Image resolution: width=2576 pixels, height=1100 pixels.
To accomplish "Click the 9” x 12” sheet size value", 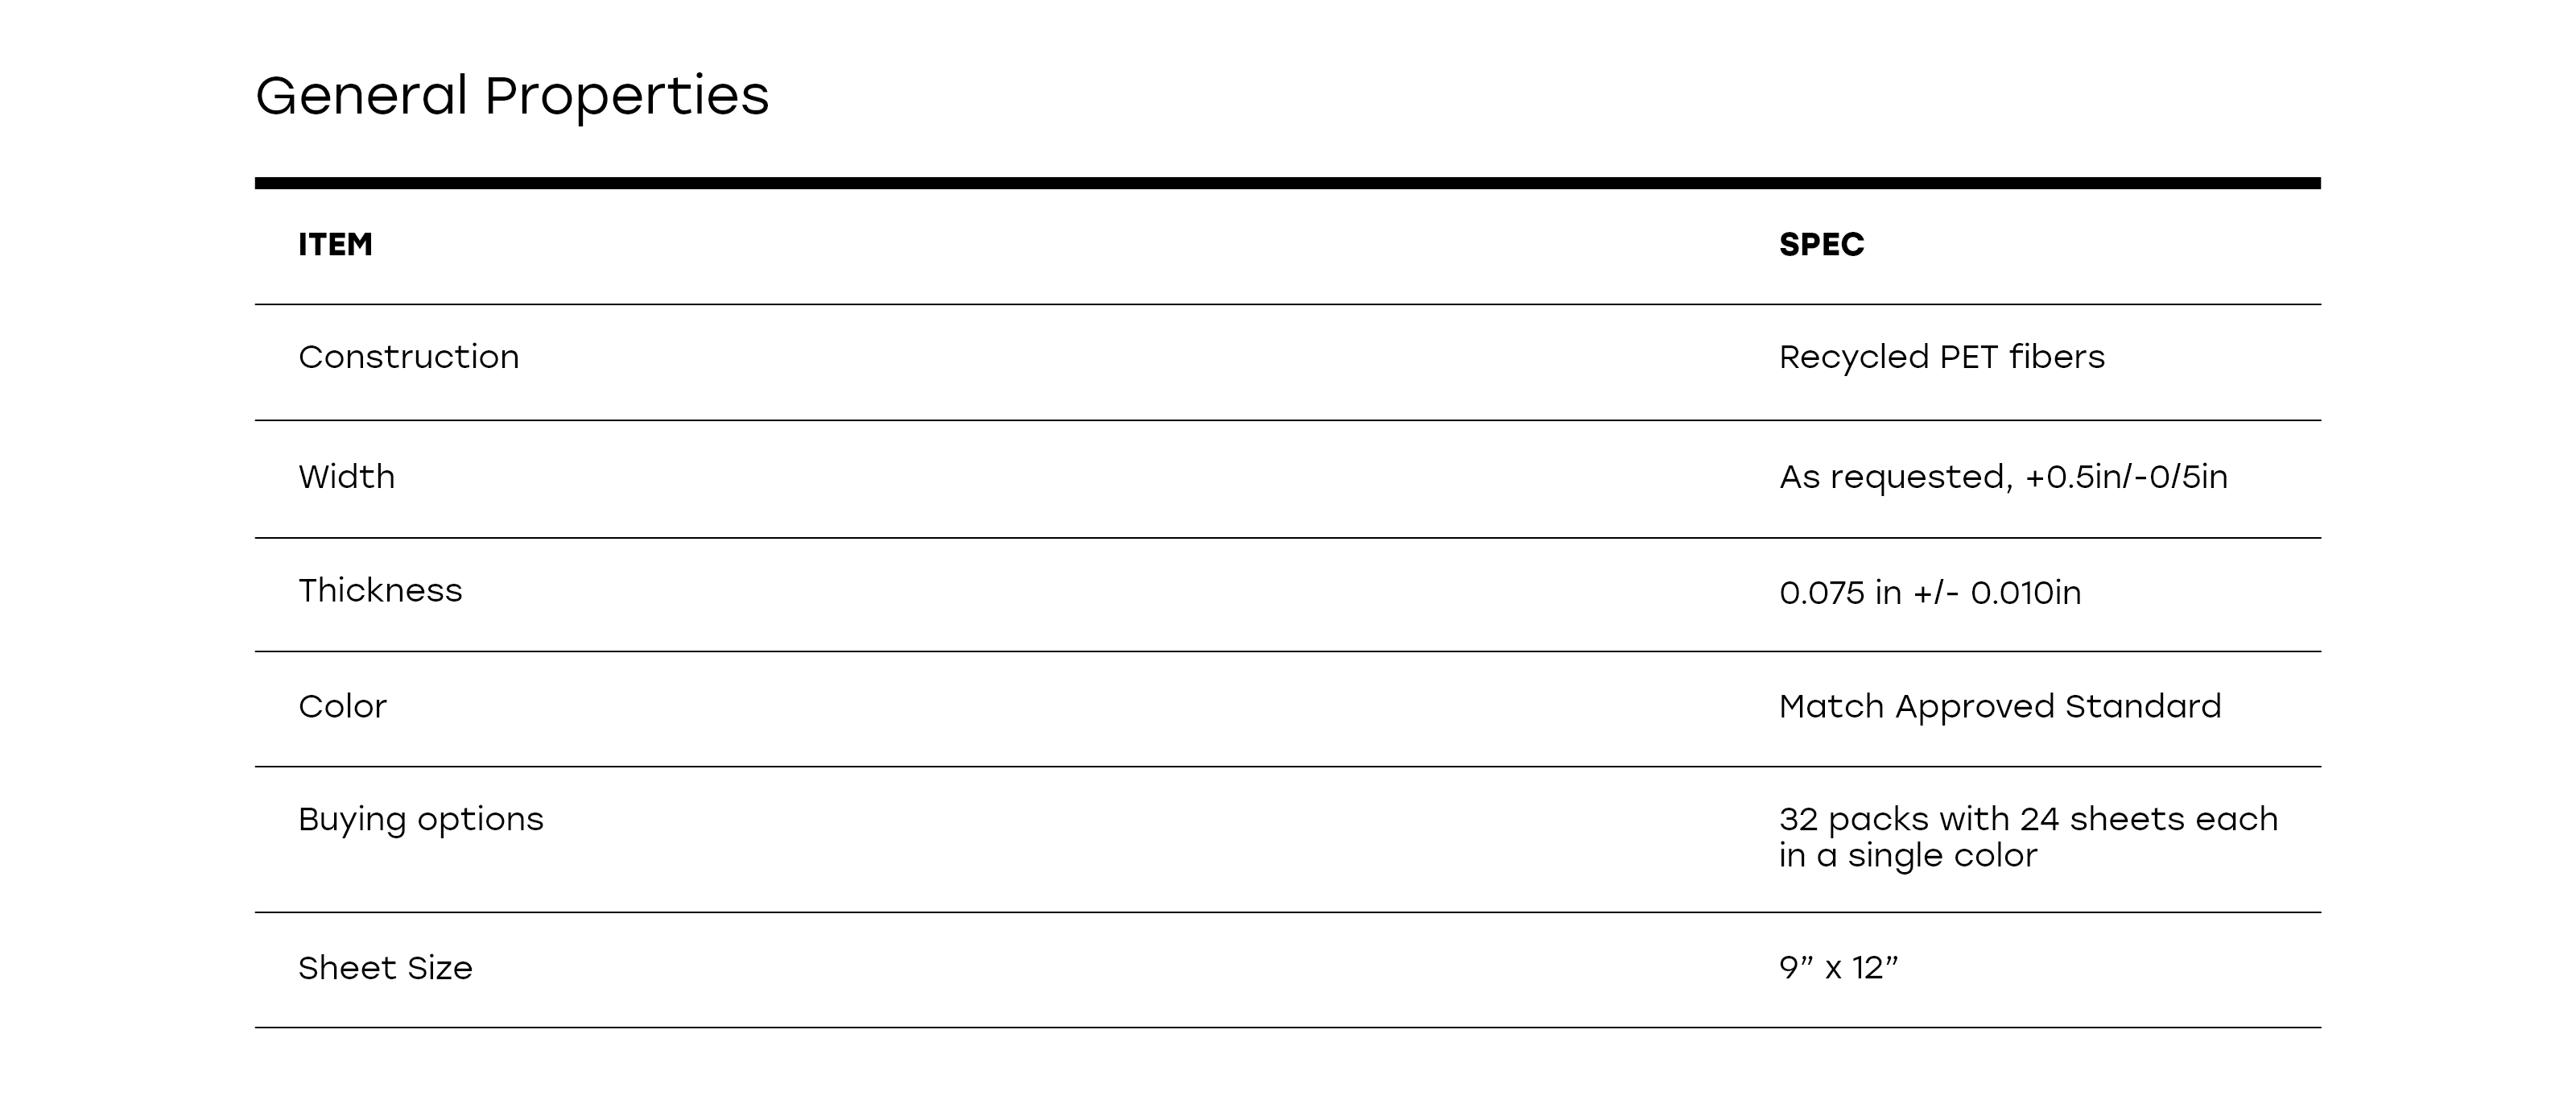I will (x=1838, y=968).
